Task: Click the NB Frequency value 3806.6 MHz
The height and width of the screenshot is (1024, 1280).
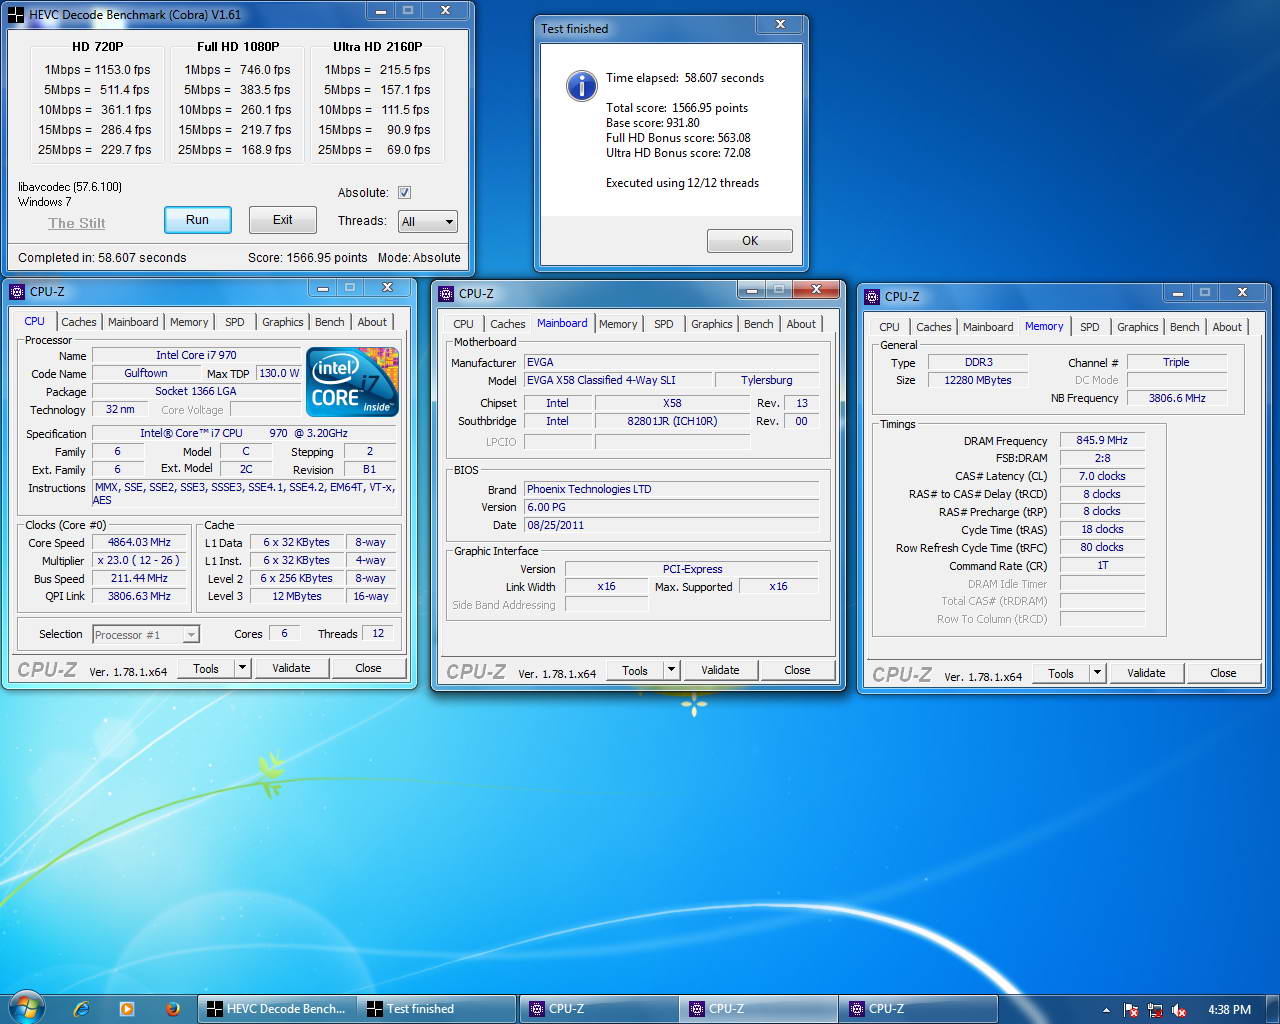Action: pyautogui.click(x=1177, y=398)
